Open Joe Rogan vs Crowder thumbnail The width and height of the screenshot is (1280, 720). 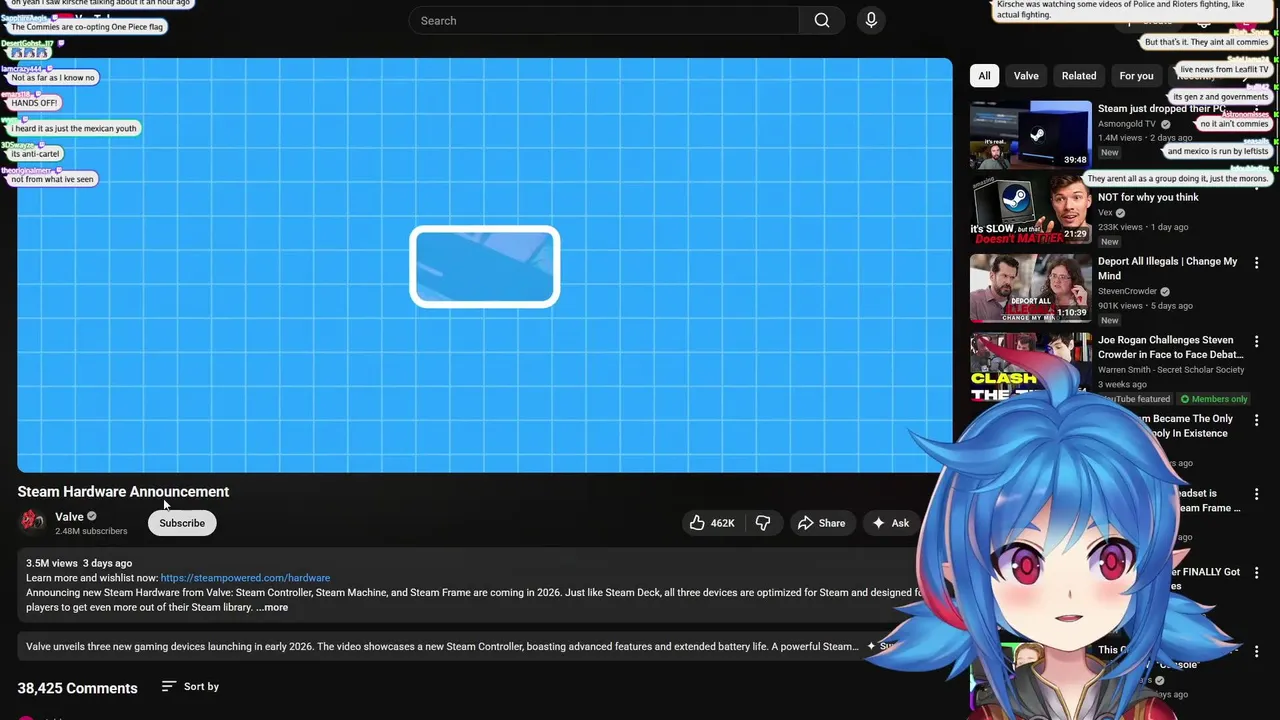pyautogui.click(x=1031, y=367)
